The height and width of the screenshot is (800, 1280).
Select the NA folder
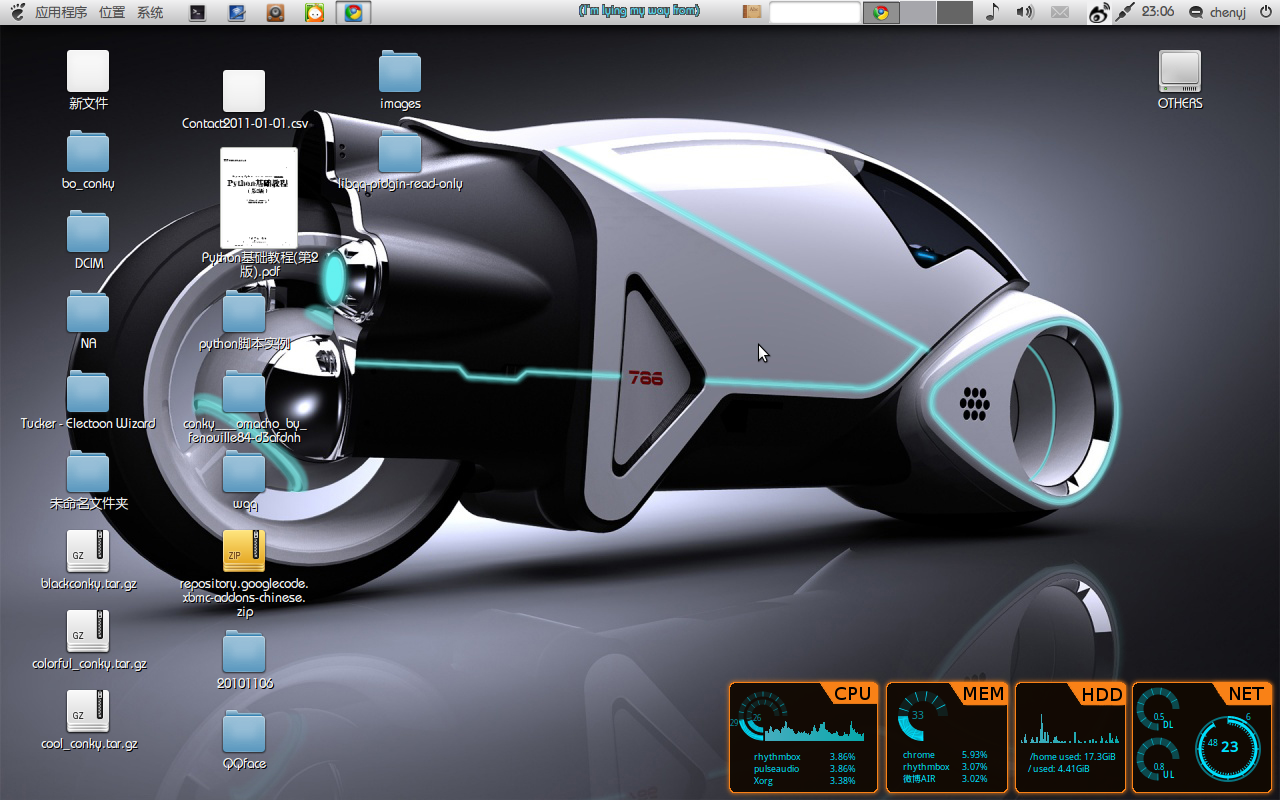click(88, 320)
